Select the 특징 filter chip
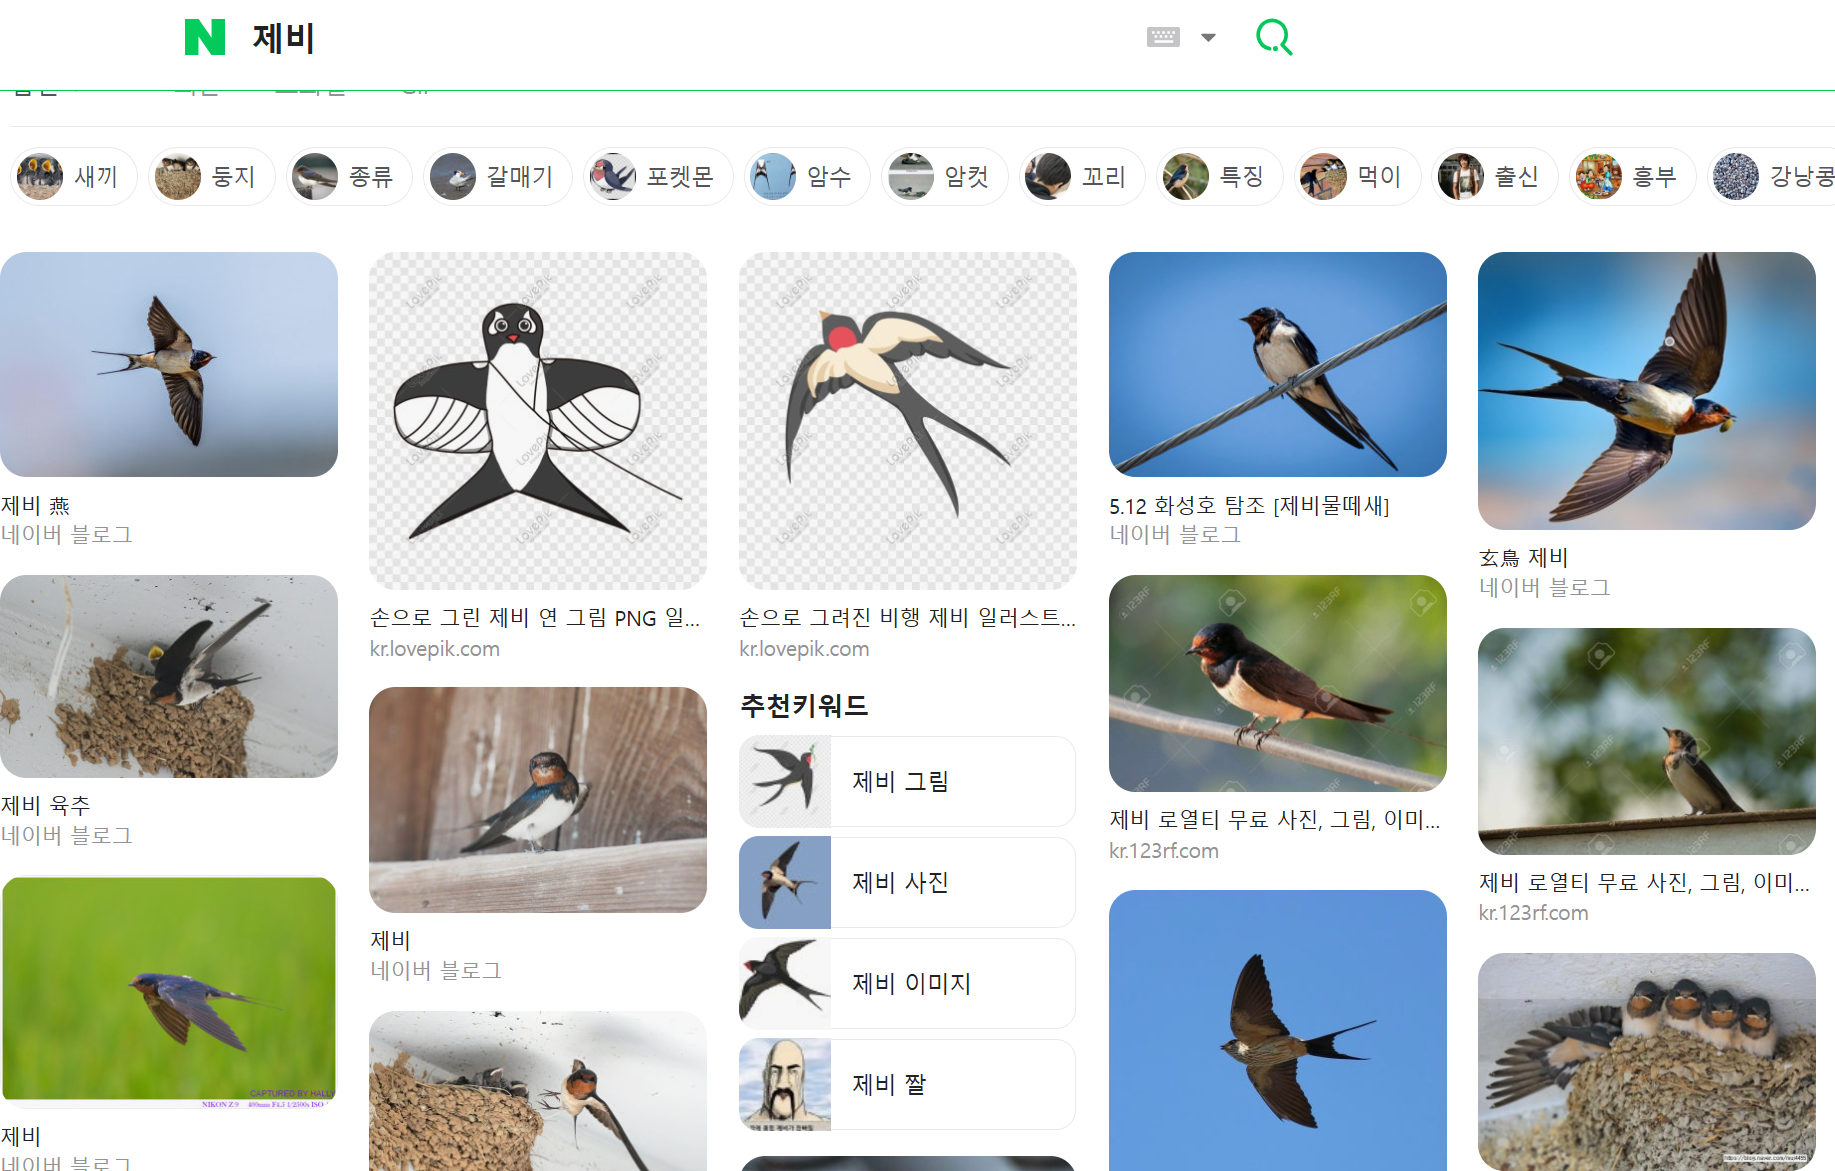 click(x=1220, y=177)
